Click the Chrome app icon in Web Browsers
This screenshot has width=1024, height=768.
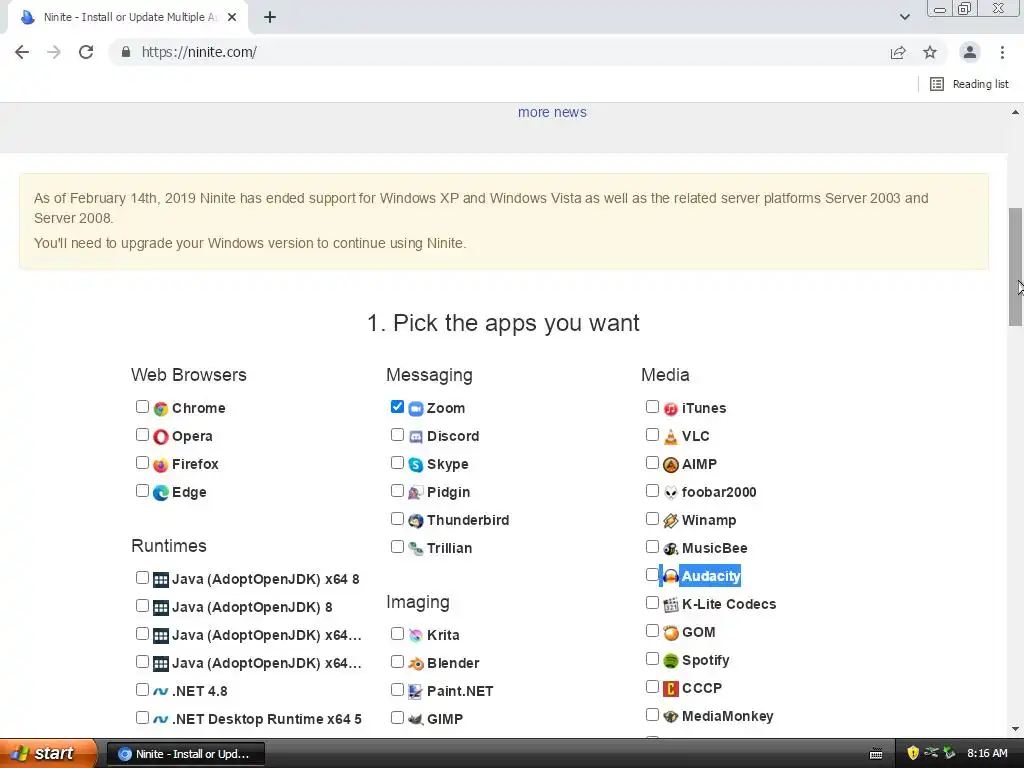point(161,409)
